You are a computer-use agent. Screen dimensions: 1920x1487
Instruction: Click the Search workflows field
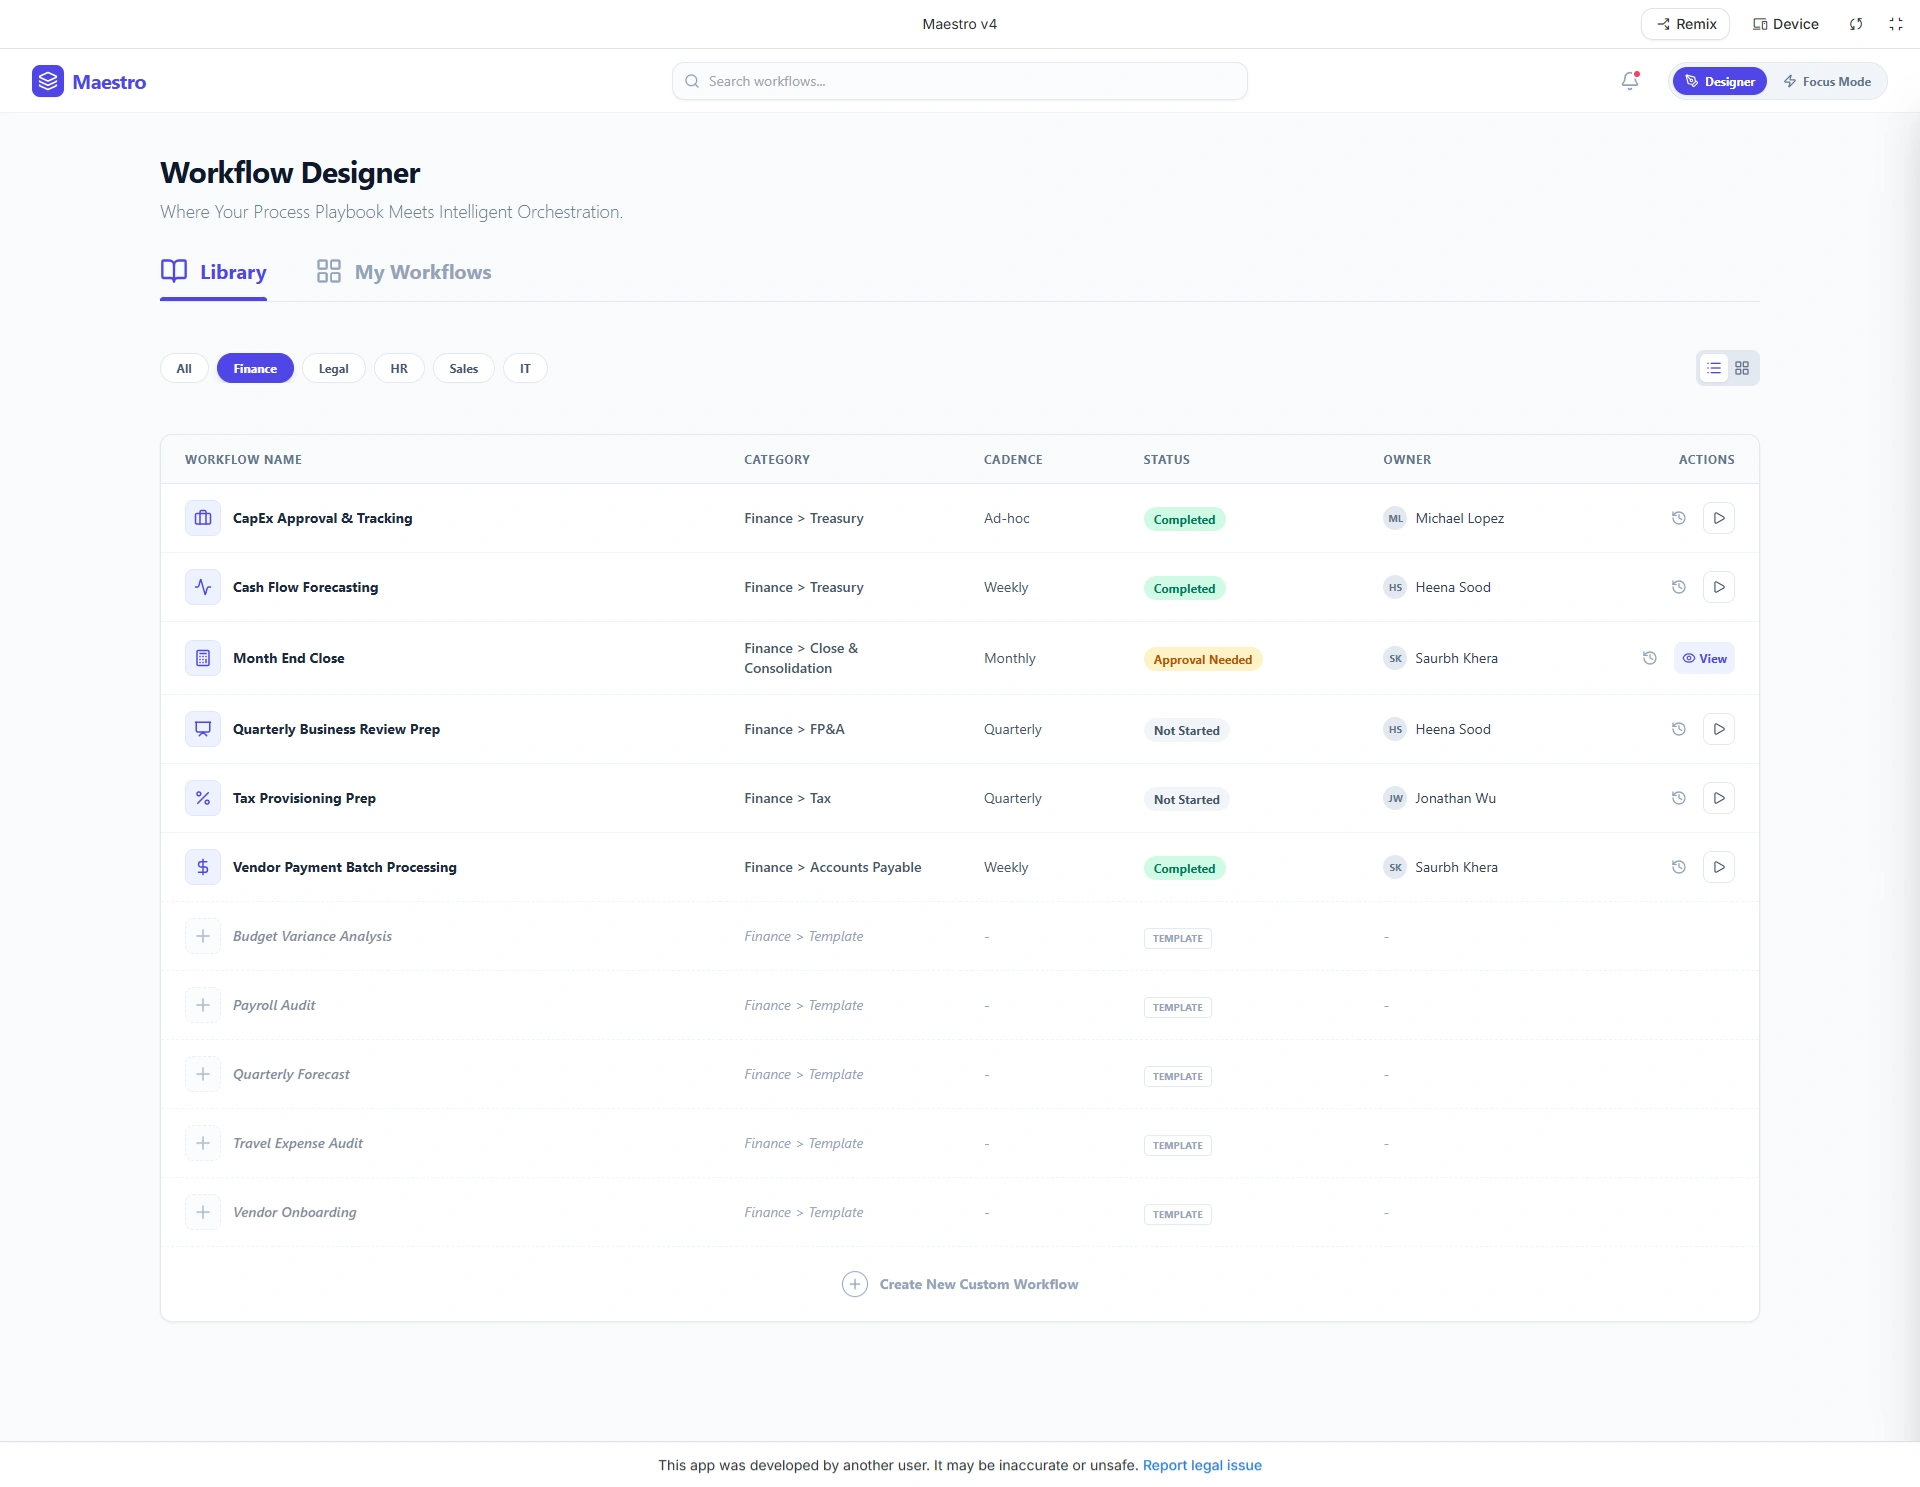coord(960,81)
